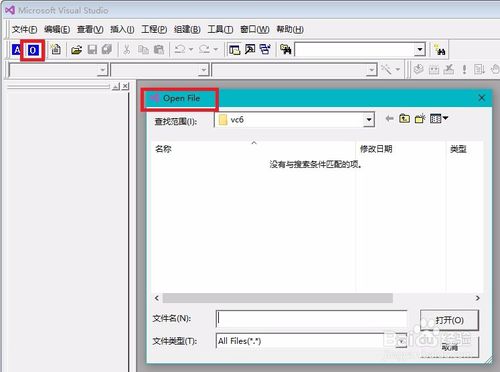Expand the first class combo box

coord(102,70)
